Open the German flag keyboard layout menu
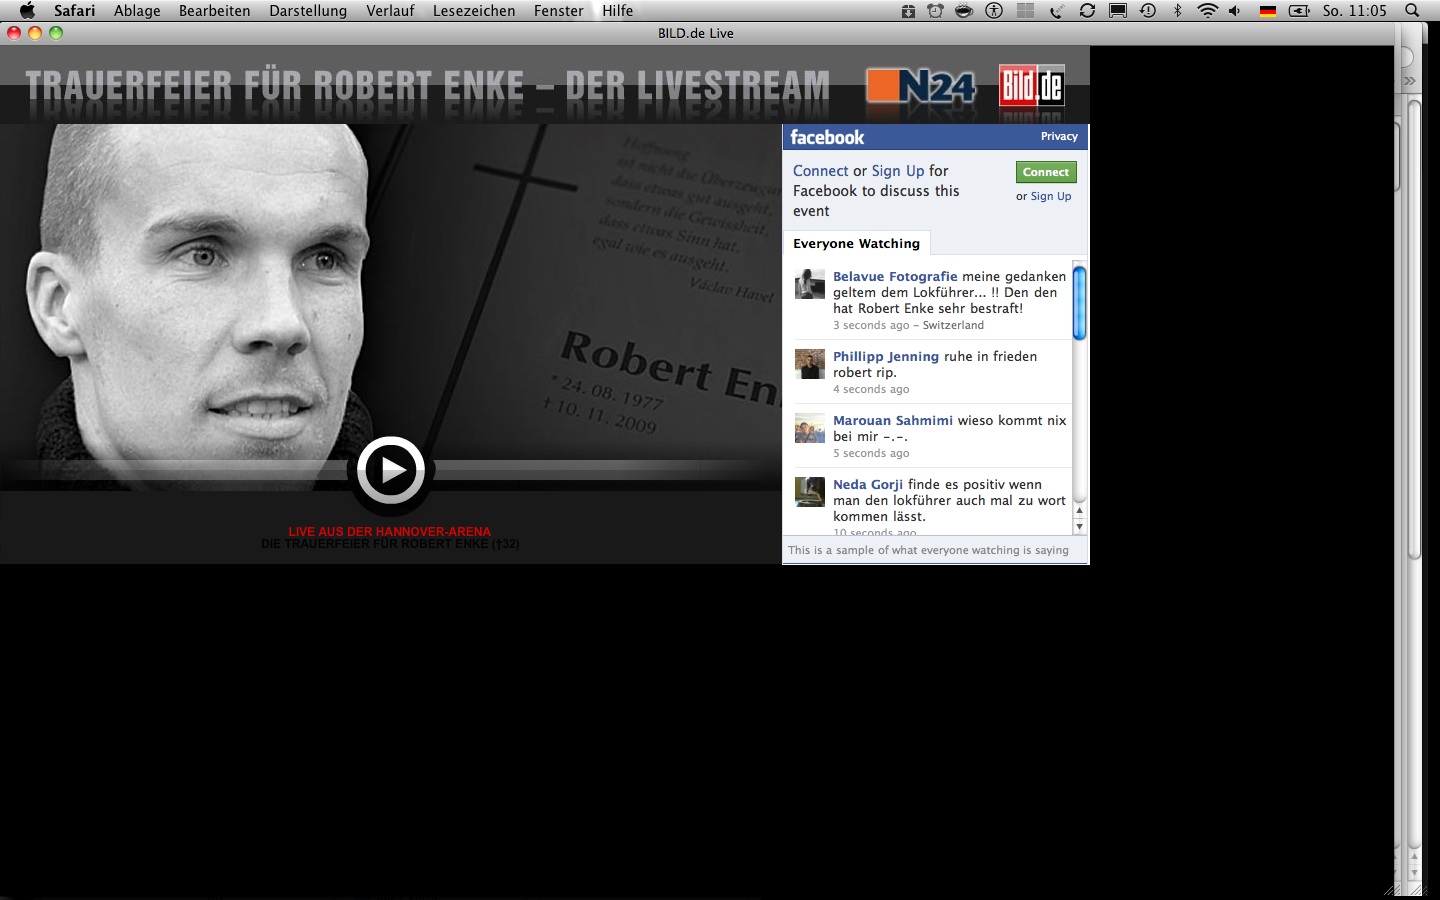 point(1266,11)
